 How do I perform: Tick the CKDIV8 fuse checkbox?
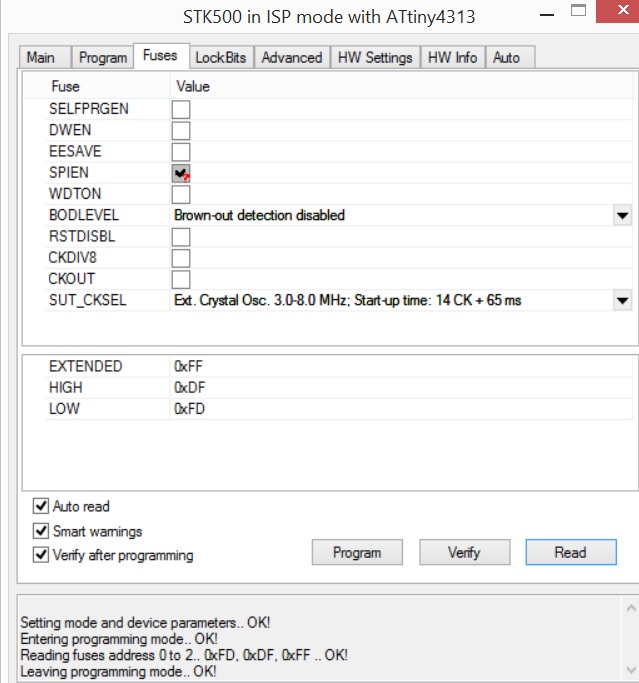pos(181,259)
